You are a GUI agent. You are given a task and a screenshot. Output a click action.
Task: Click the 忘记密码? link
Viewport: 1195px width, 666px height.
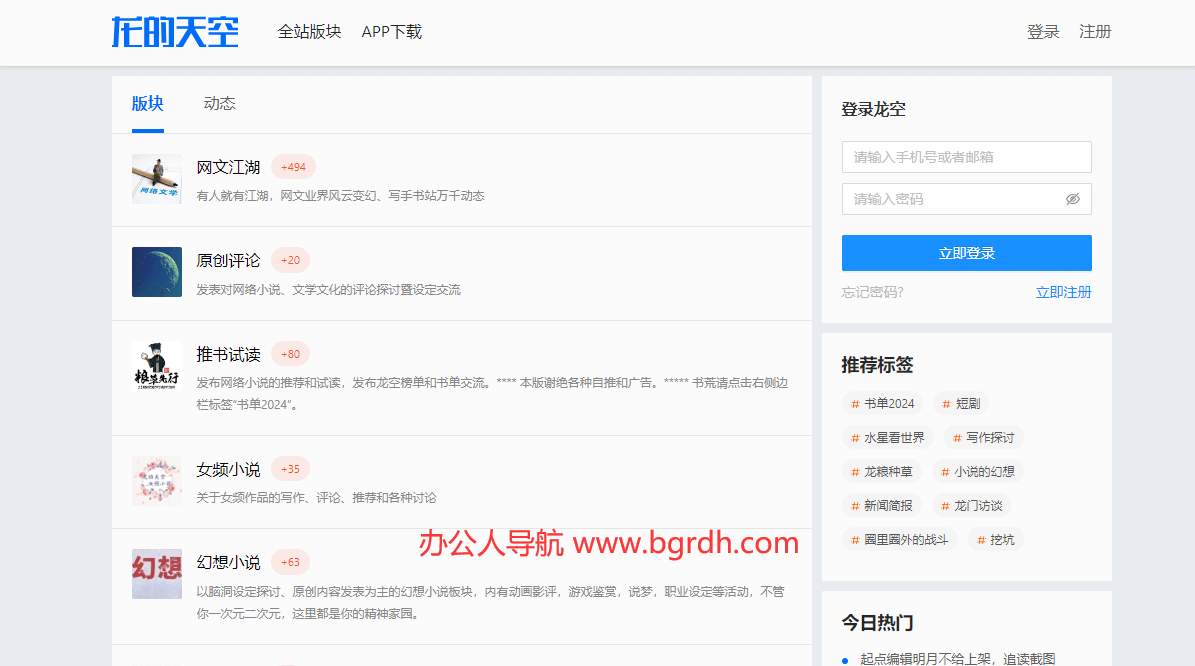click(872, 292)
